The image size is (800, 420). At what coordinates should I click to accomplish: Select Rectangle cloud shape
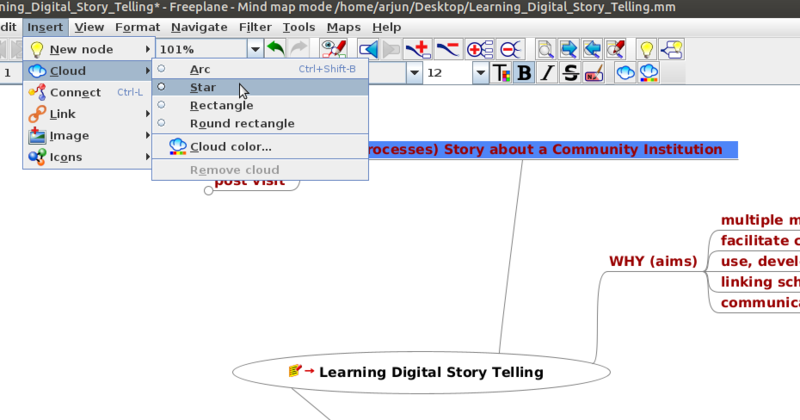click(x=260, y=105)
